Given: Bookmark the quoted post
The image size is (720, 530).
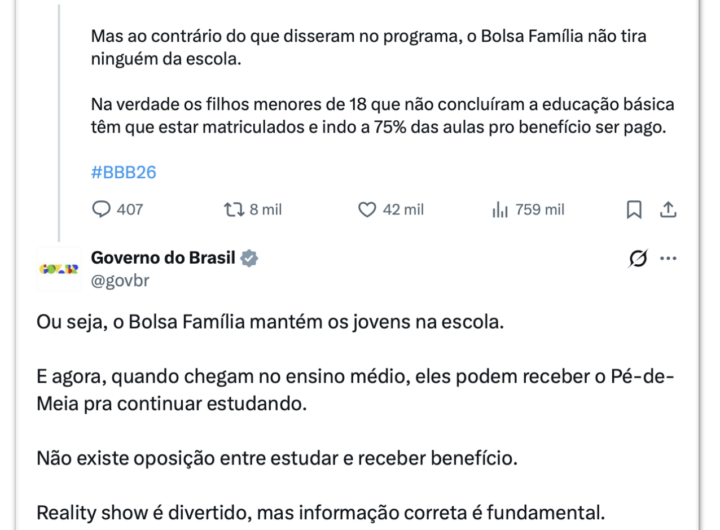Looking at the screenshot, I should [633, 210].
